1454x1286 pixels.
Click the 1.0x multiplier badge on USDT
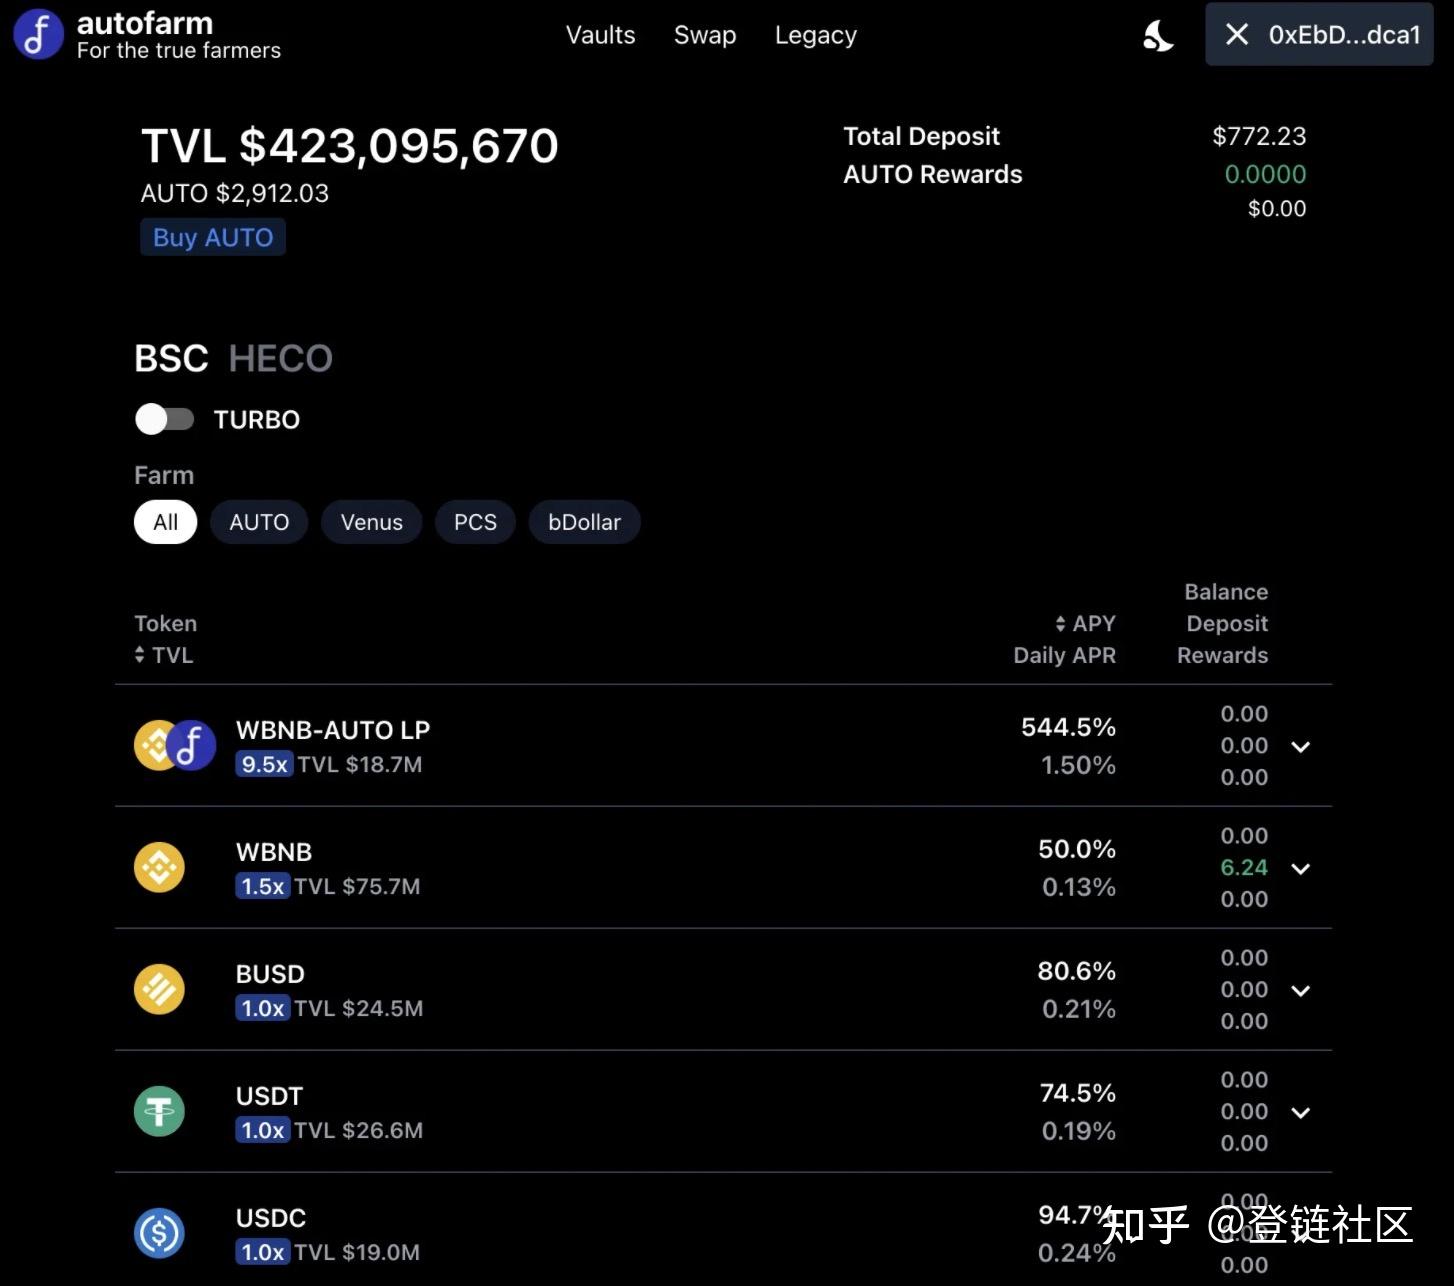click(x=263, y=1130)
